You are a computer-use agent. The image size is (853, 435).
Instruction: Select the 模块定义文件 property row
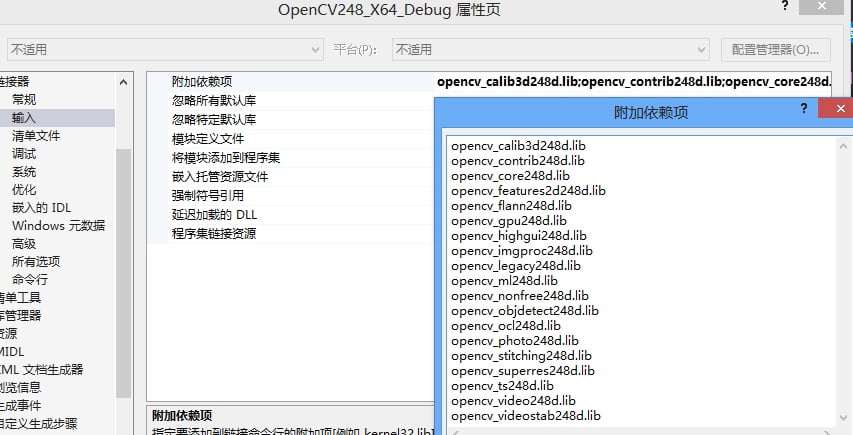[x=208, y=139]
